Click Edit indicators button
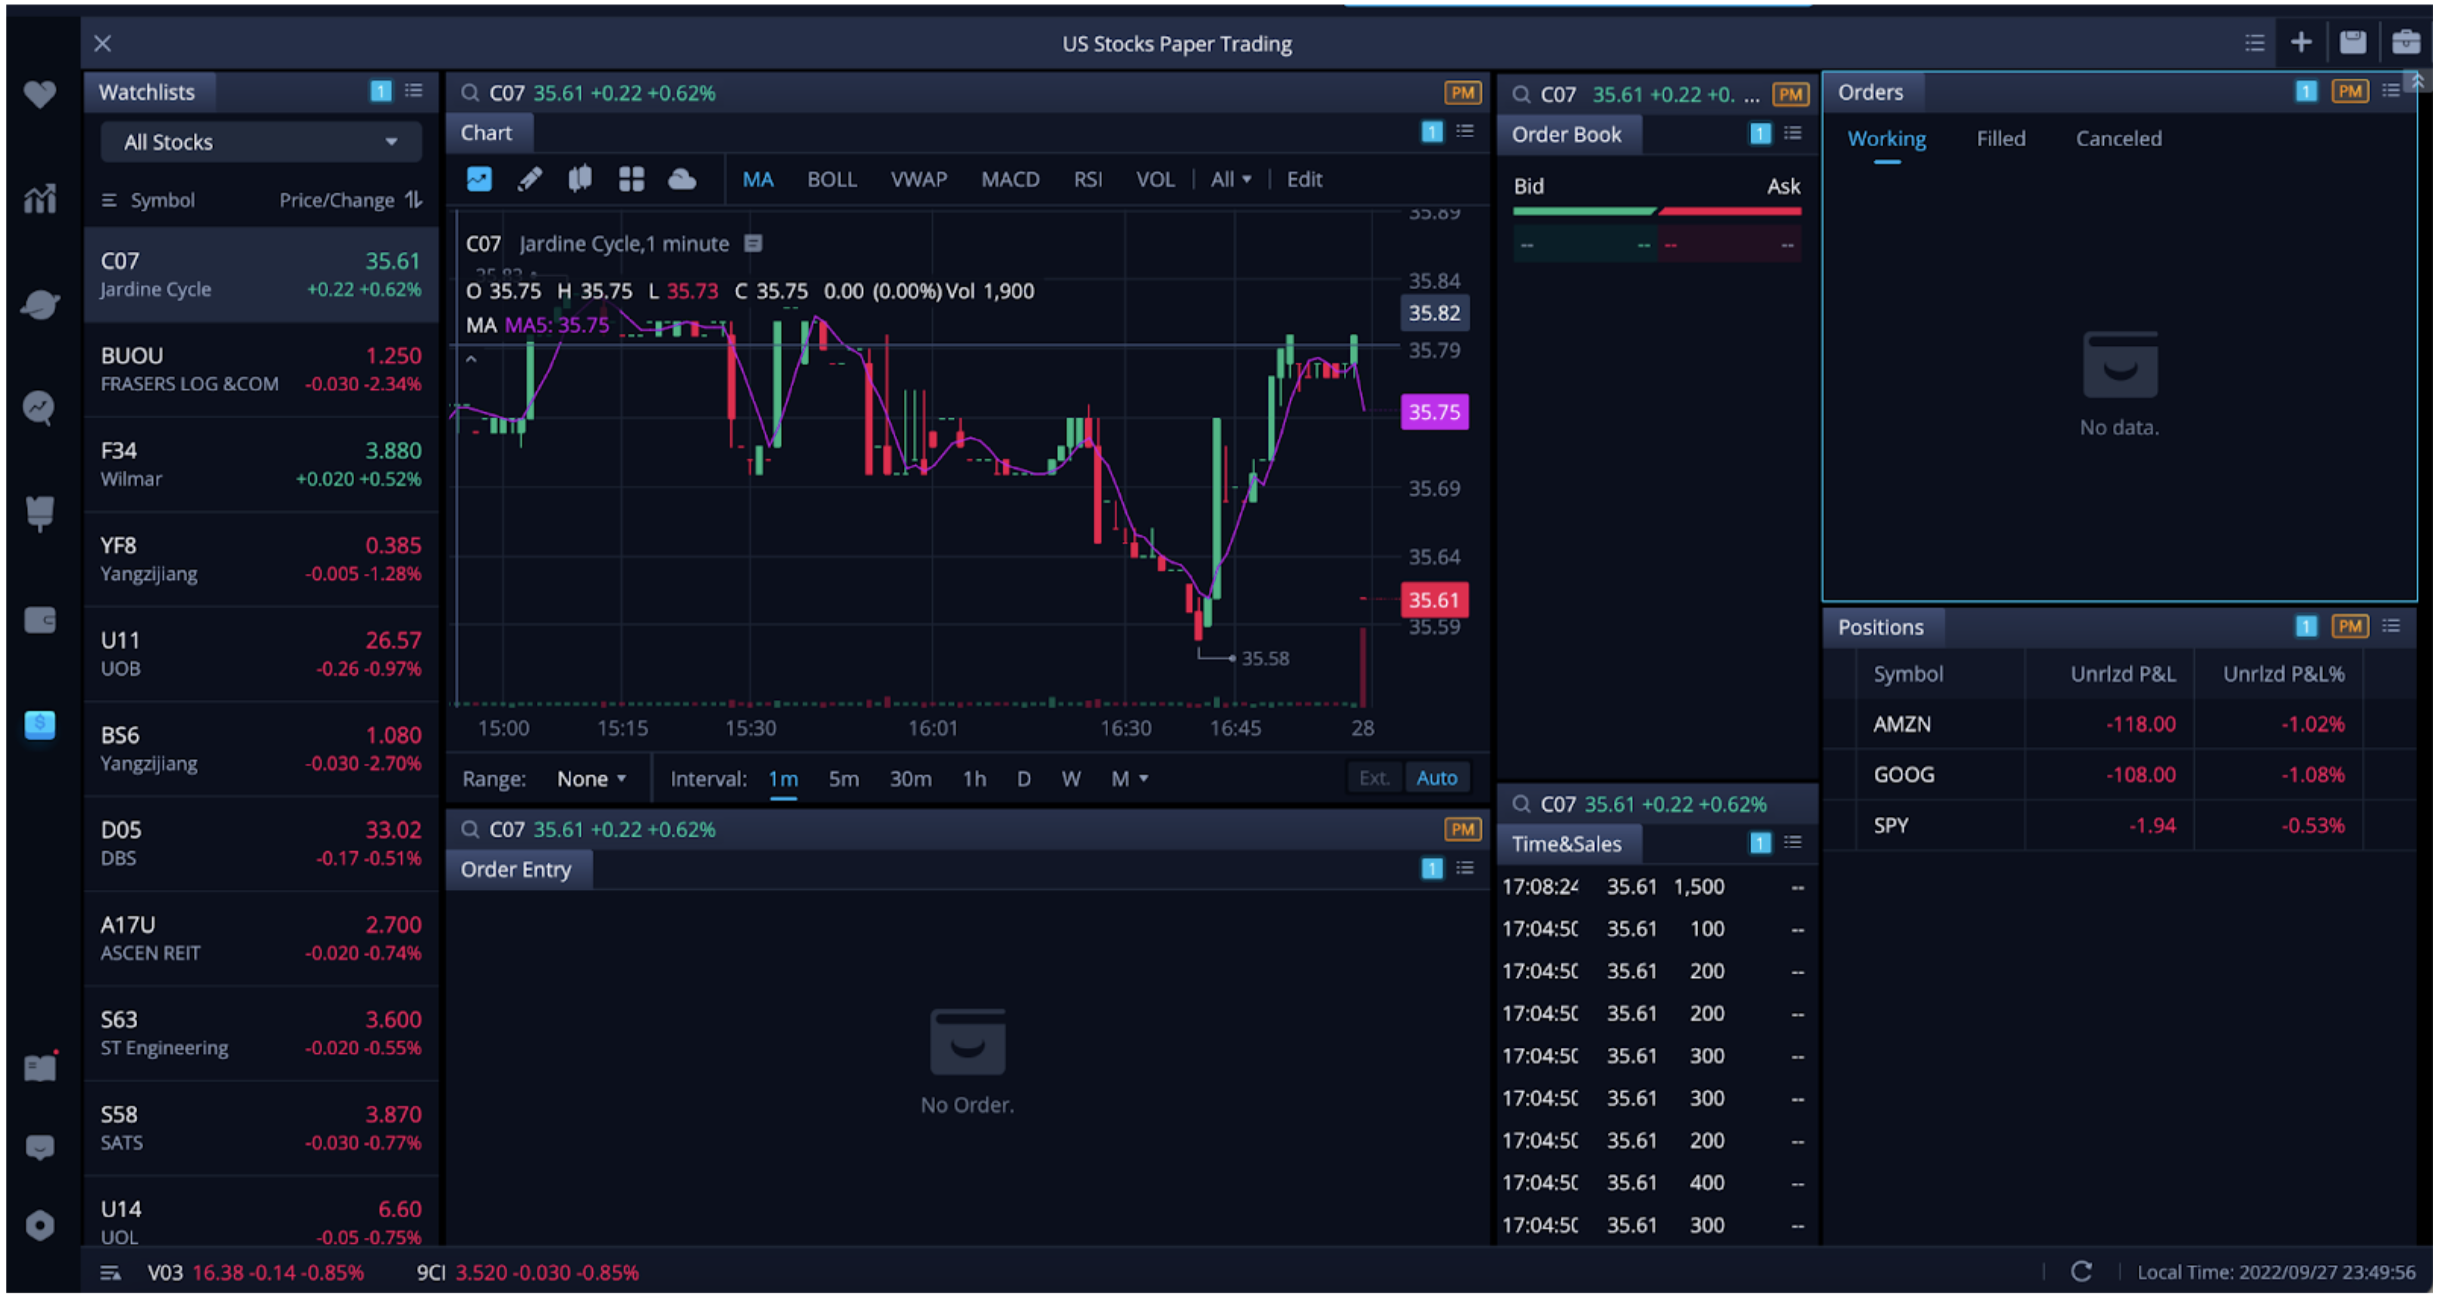Viewport: 2440px width, 1298px height. point(1304,179)
